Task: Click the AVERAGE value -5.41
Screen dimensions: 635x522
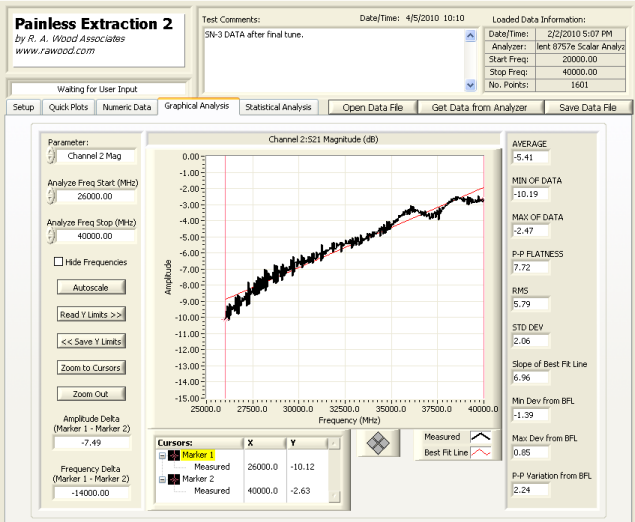Action: (x=531, y=157)
